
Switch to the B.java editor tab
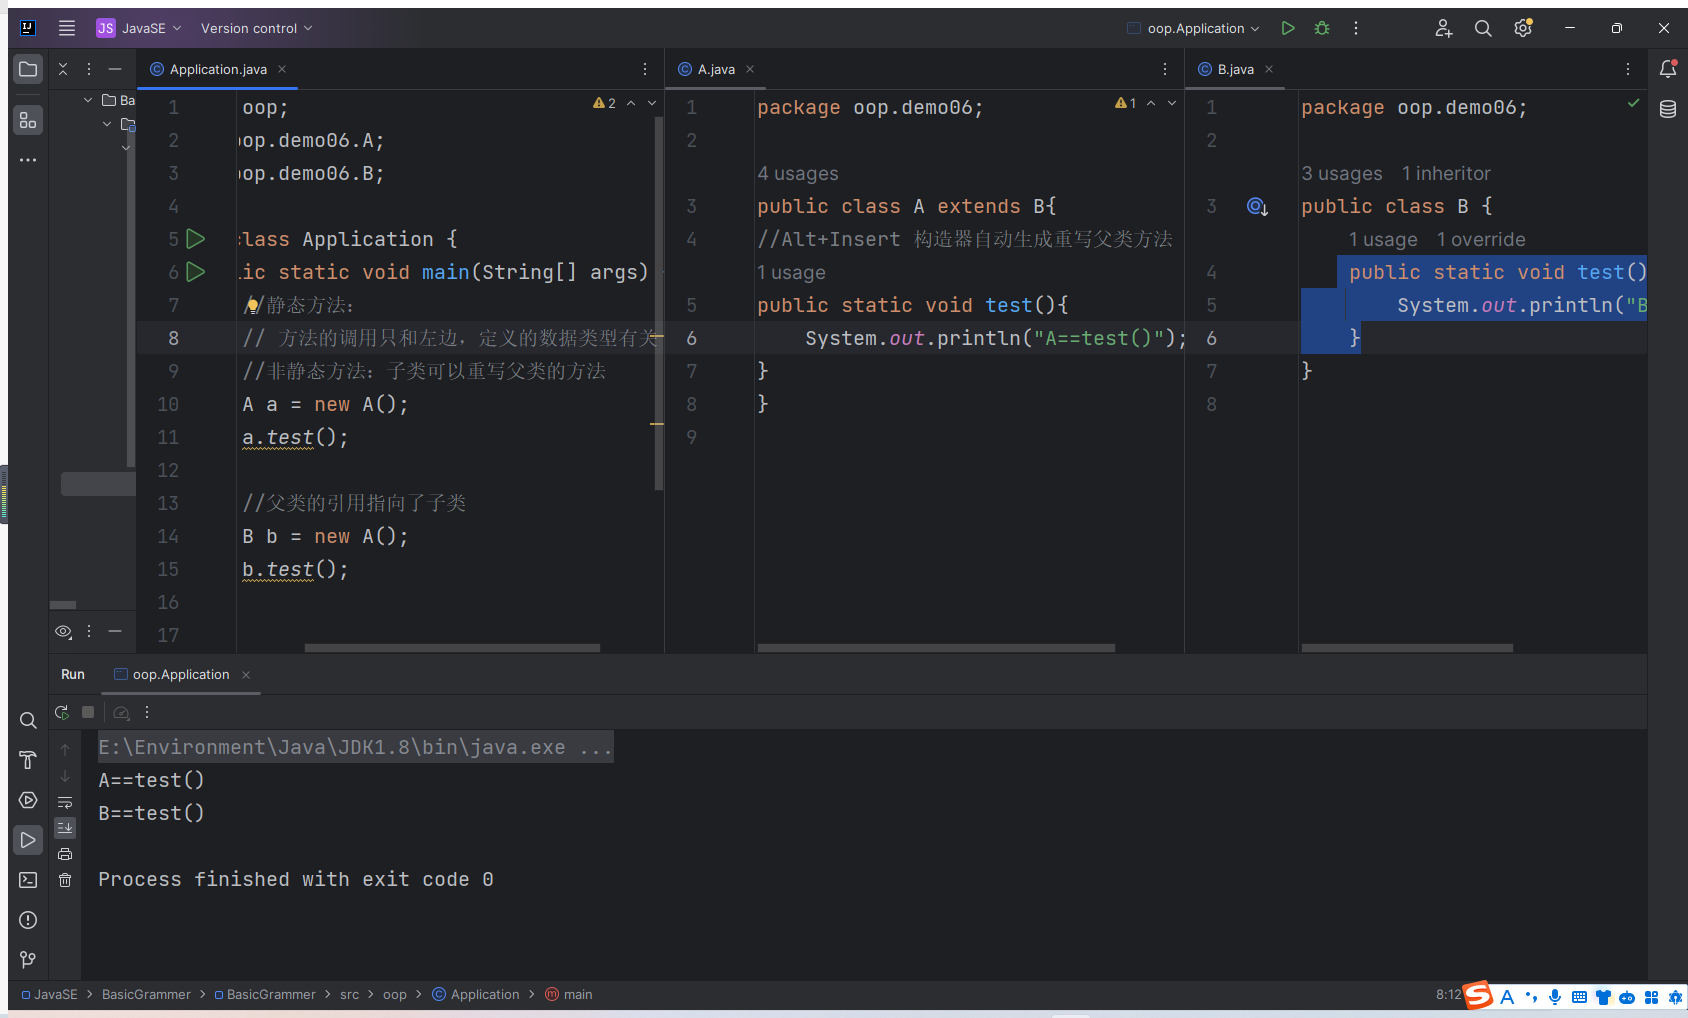point(1235,69)
